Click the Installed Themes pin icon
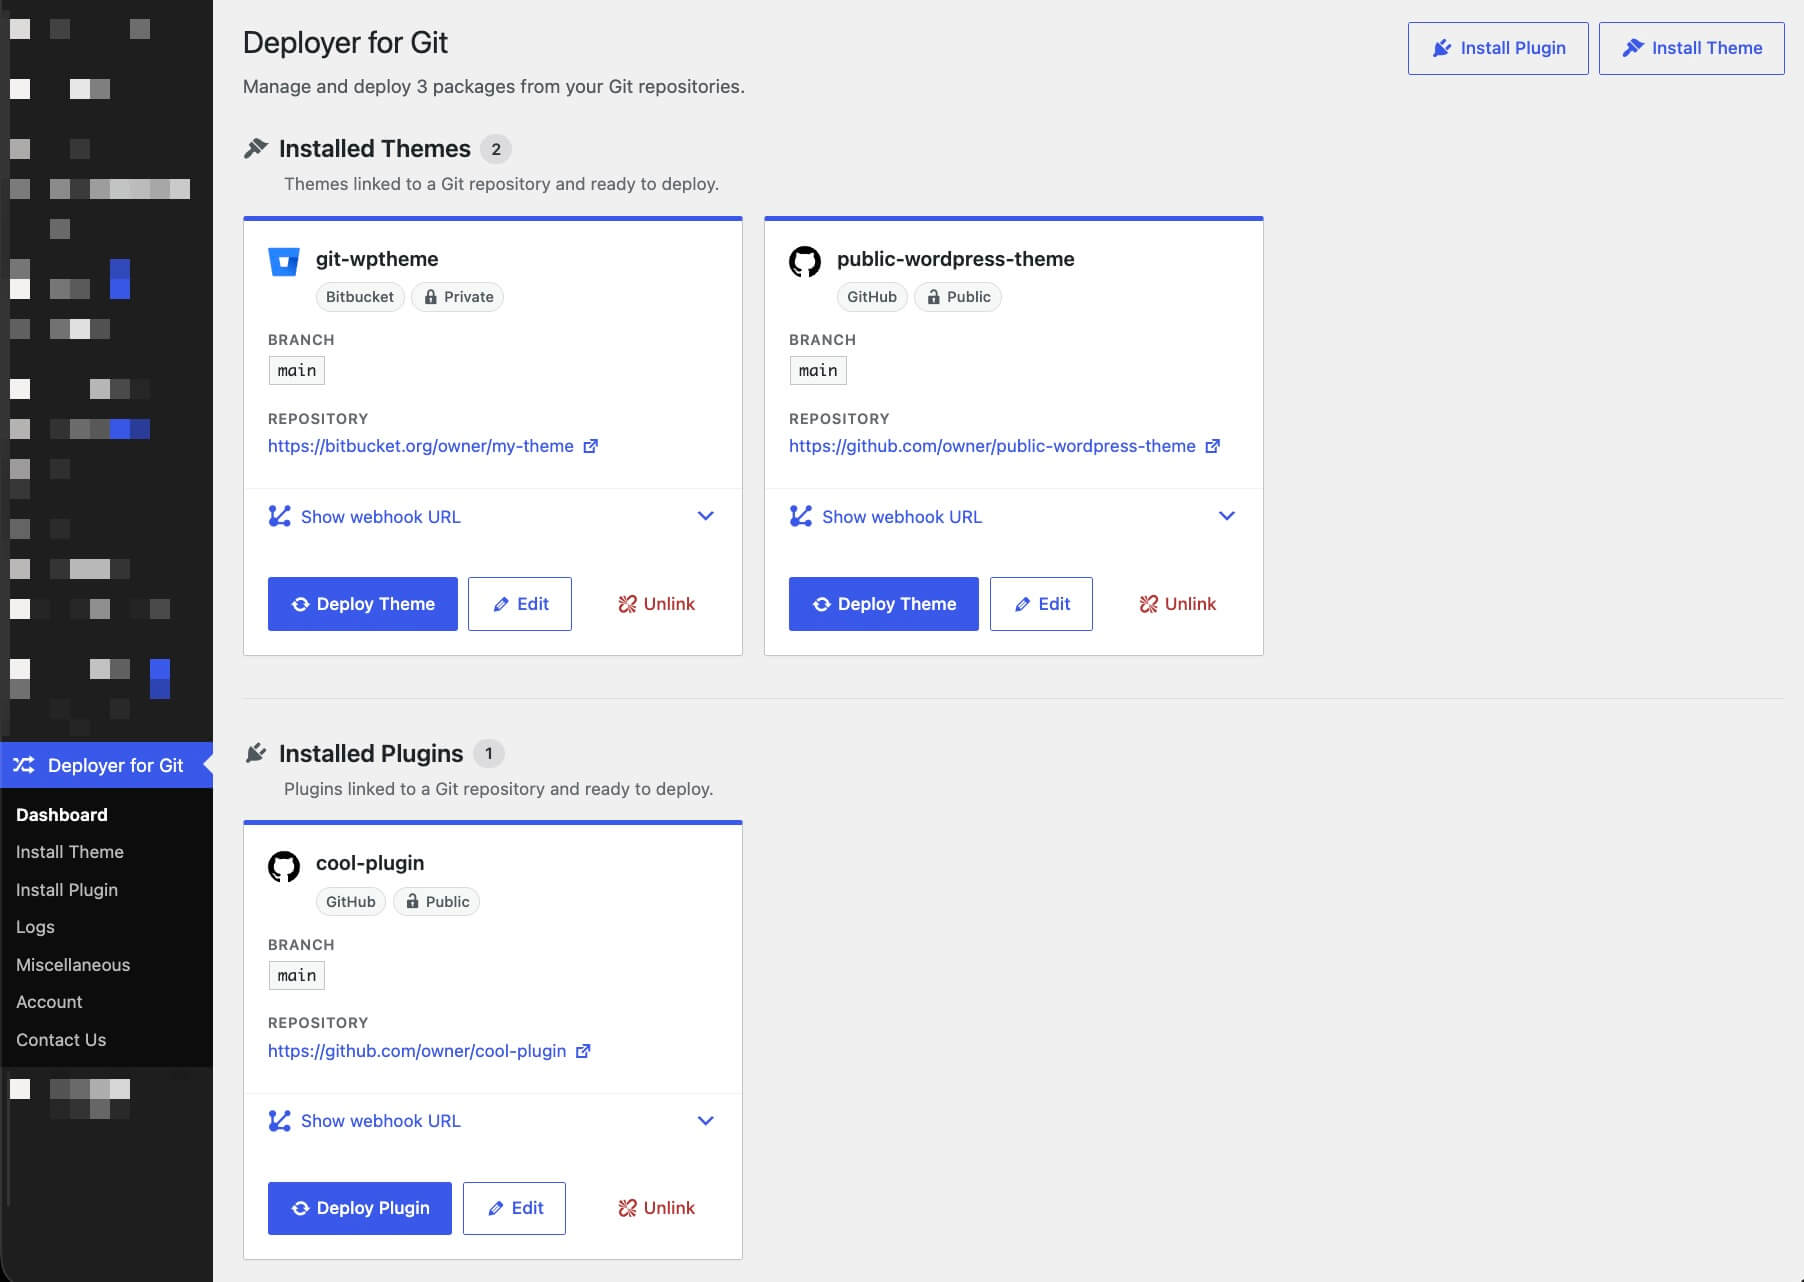 click(x=256, y=148)
